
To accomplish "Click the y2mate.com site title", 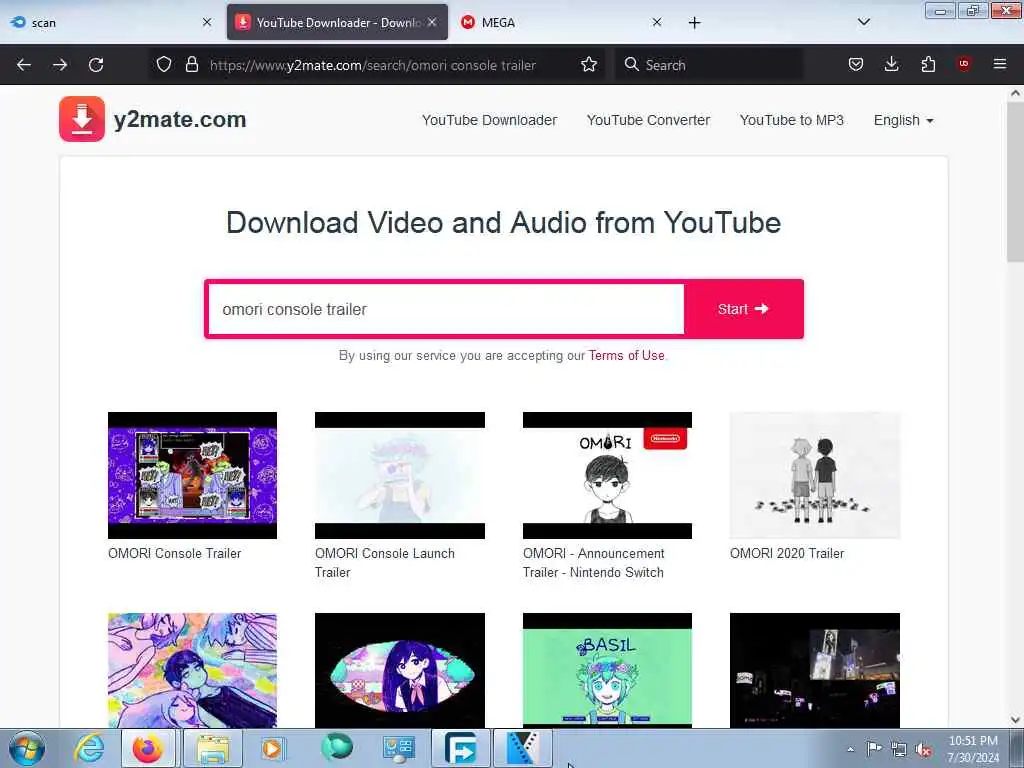I will pyautogui.click(x=180, y=120).
